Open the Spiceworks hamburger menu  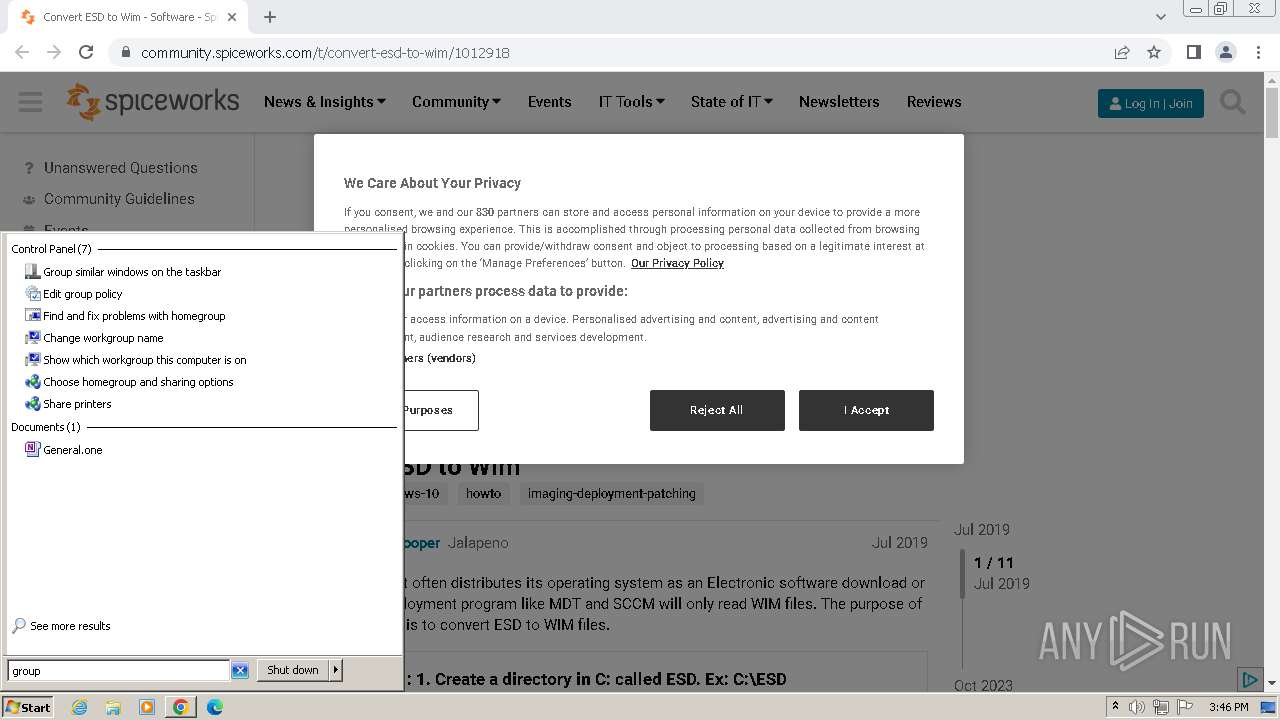(x=30, y=102)
